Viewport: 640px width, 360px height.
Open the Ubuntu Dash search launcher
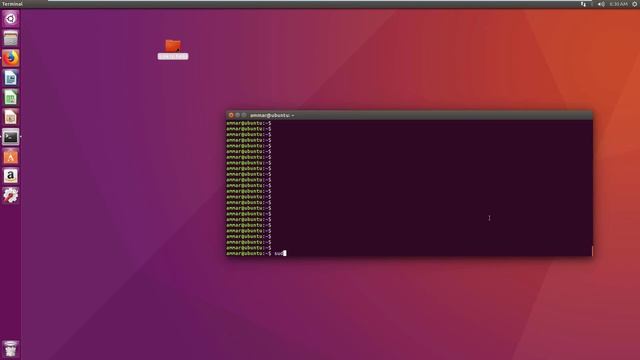11,19
